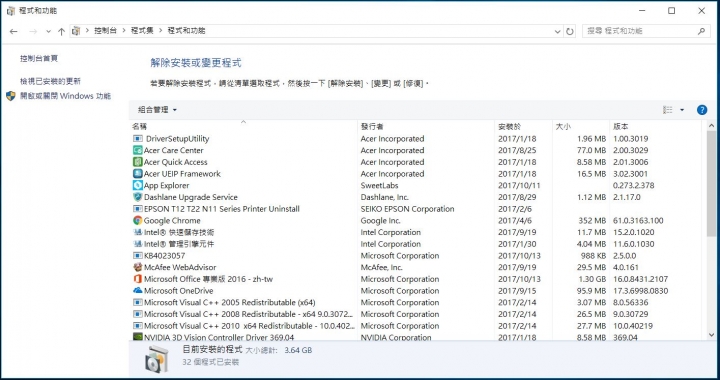Screen dimensions: 720x380
Task: Click version 61.0.3163.100
Action: (638, 220)
